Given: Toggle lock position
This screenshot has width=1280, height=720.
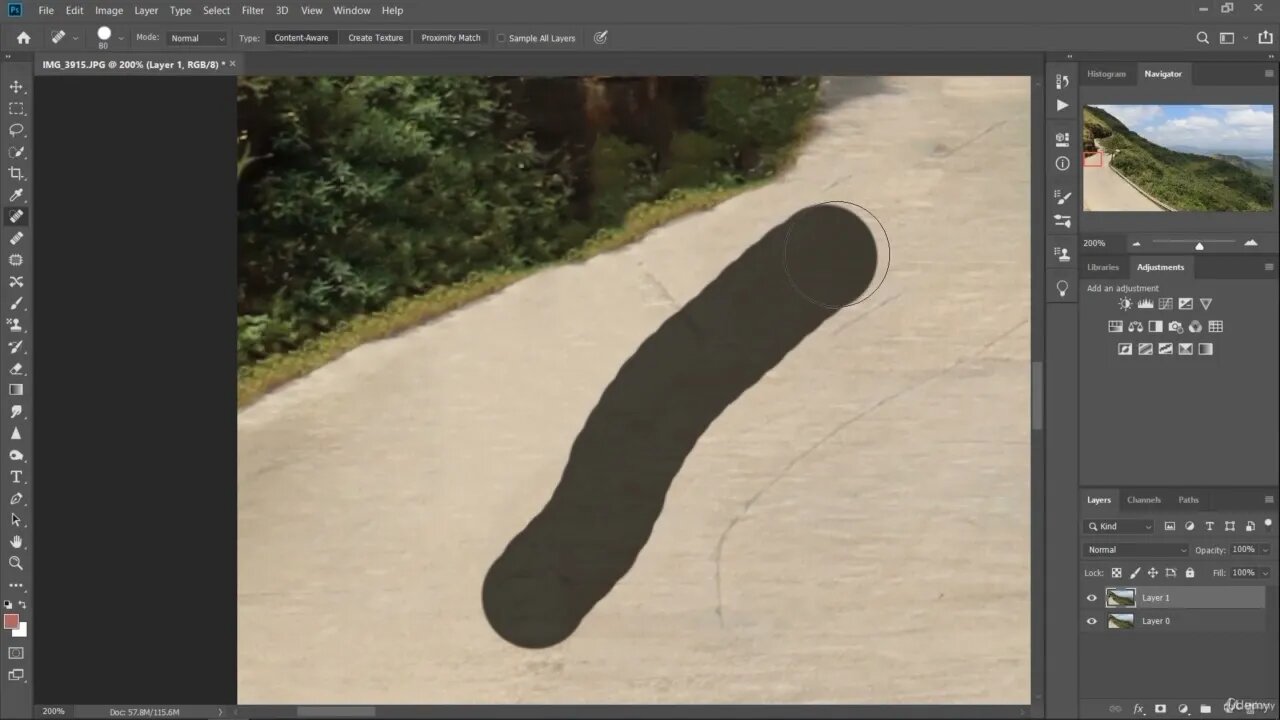Looking at the screenshot, I should [x=1153, y=573].
